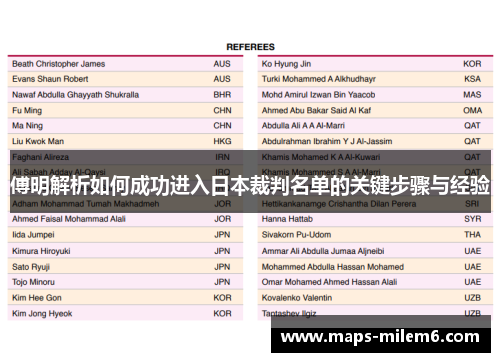
Task: Click the name Sivakorn Pu-Udom
Action: [296, 235]
